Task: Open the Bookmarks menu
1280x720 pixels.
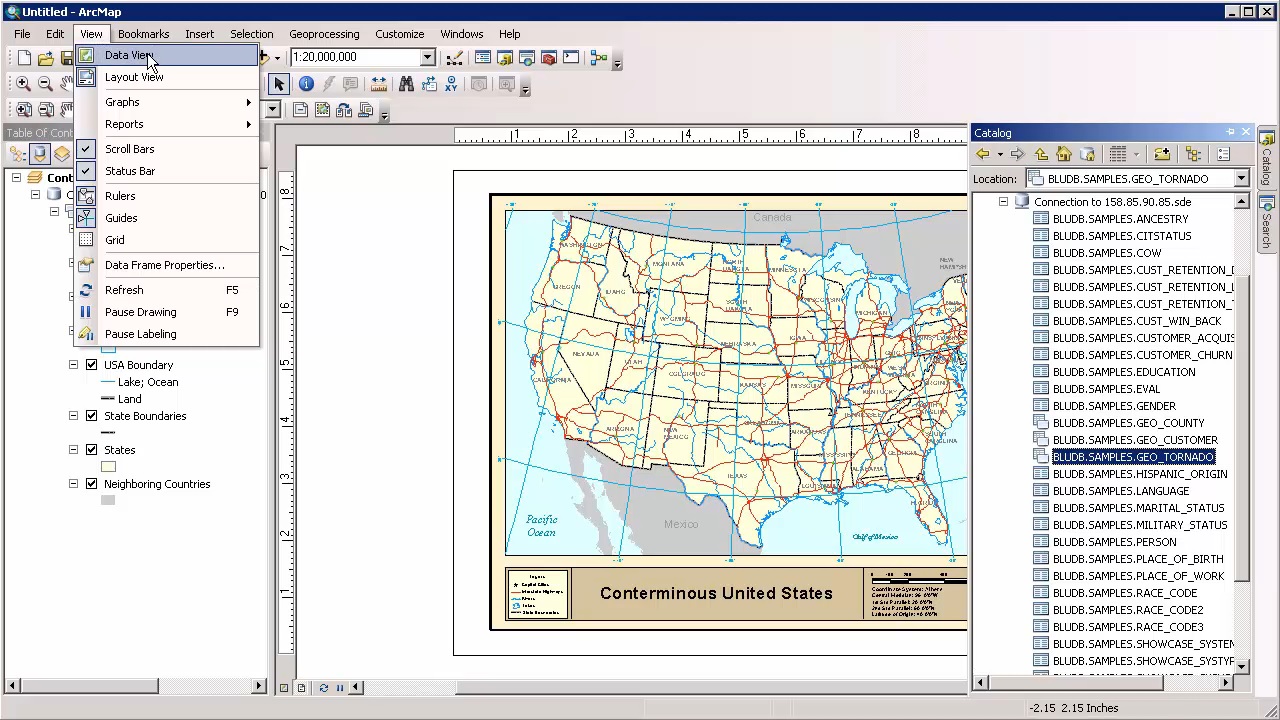Action: coord(143,34)
